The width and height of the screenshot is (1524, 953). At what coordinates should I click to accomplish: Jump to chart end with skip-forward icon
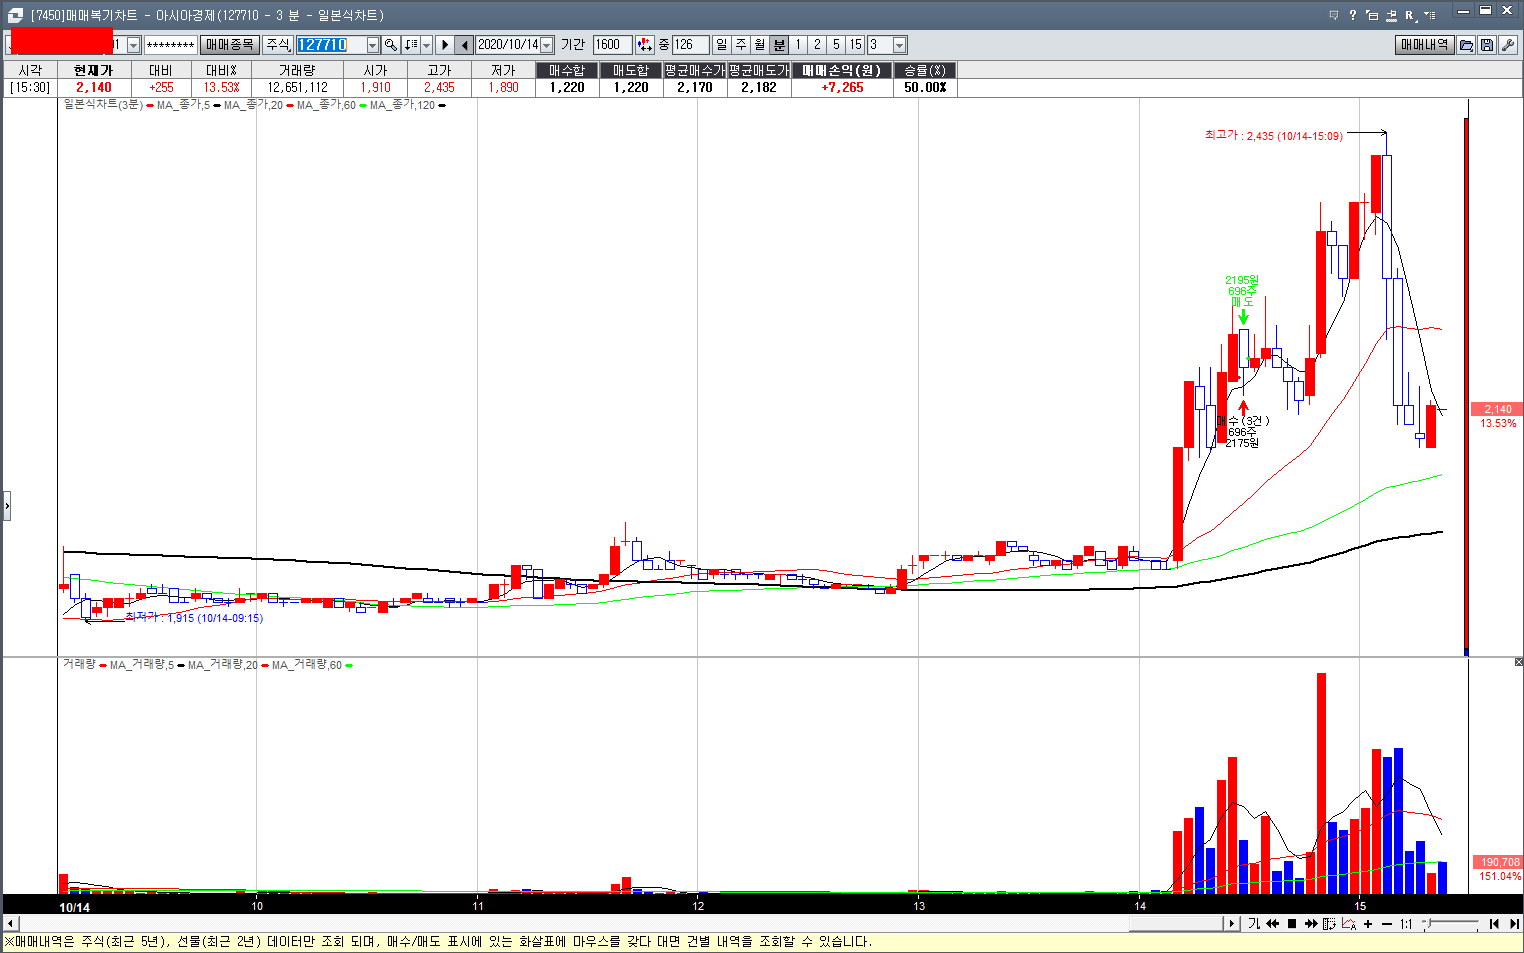tap(1514, 924)
